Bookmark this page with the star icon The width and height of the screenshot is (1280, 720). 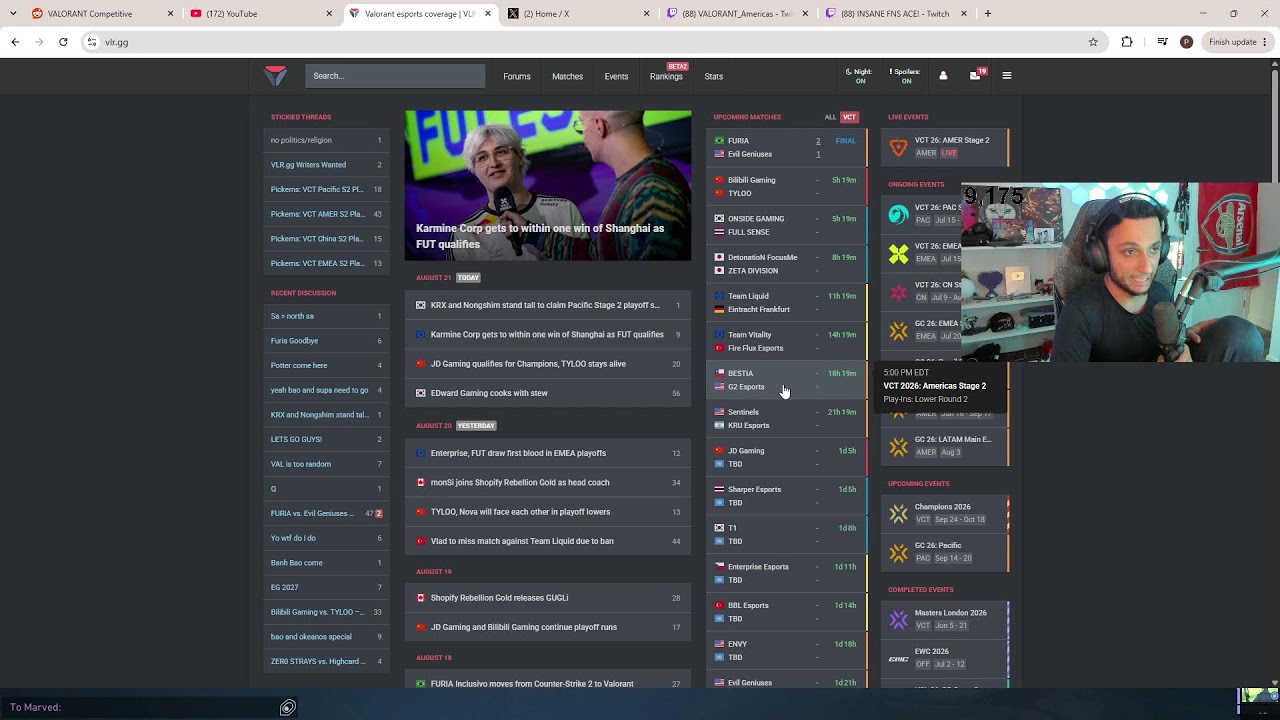click(x=1093, y=42)
